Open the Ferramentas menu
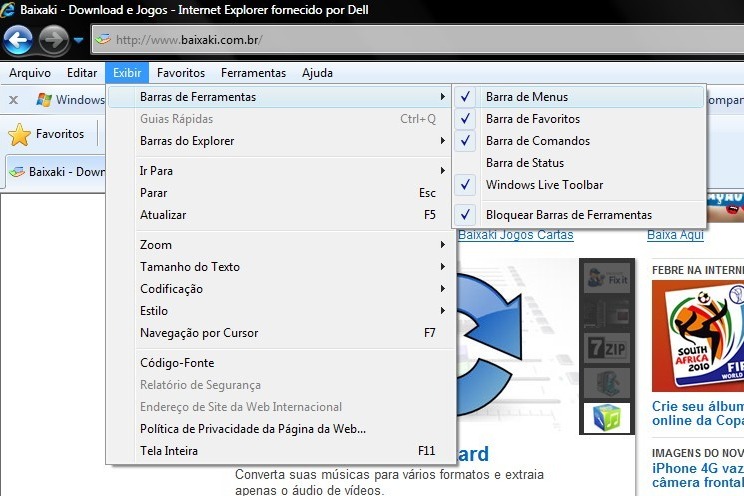This screenshot has width=744, height=496. [253, 73]
